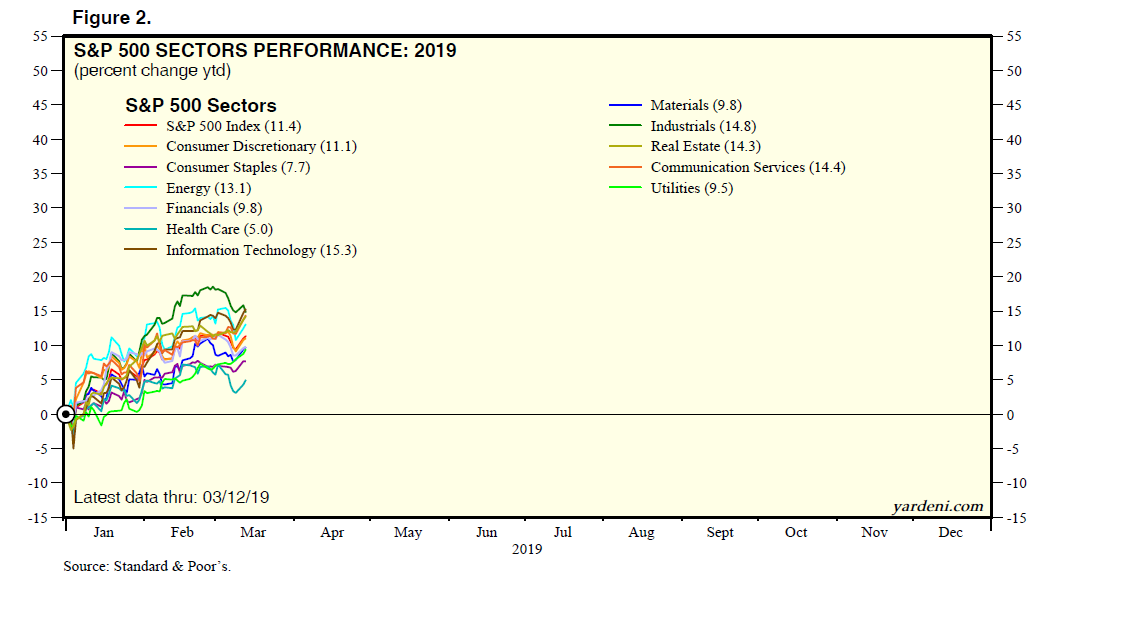
Task: Select the Information Technology (15.3) legend label
Action: [261, 250]
